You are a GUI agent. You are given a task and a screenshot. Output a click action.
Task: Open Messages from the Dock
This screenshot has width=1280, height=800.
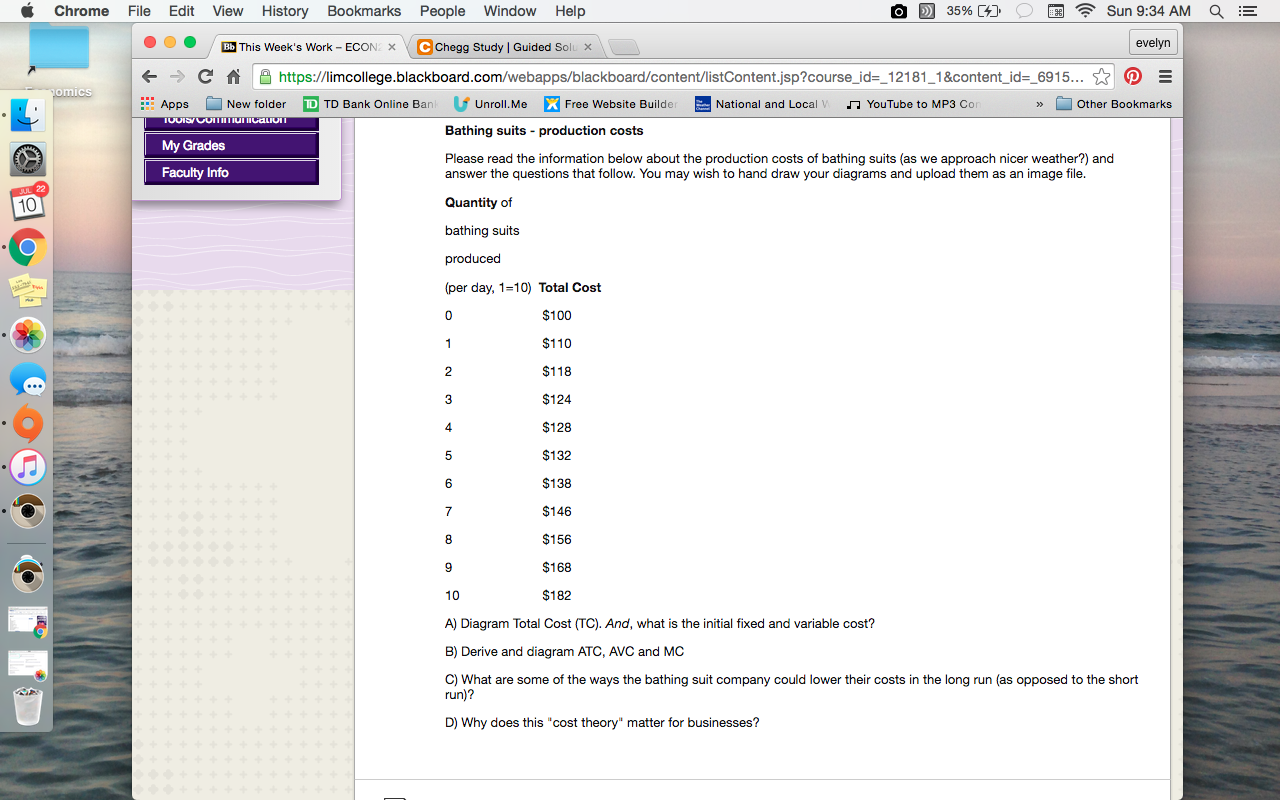coord(28,379)
